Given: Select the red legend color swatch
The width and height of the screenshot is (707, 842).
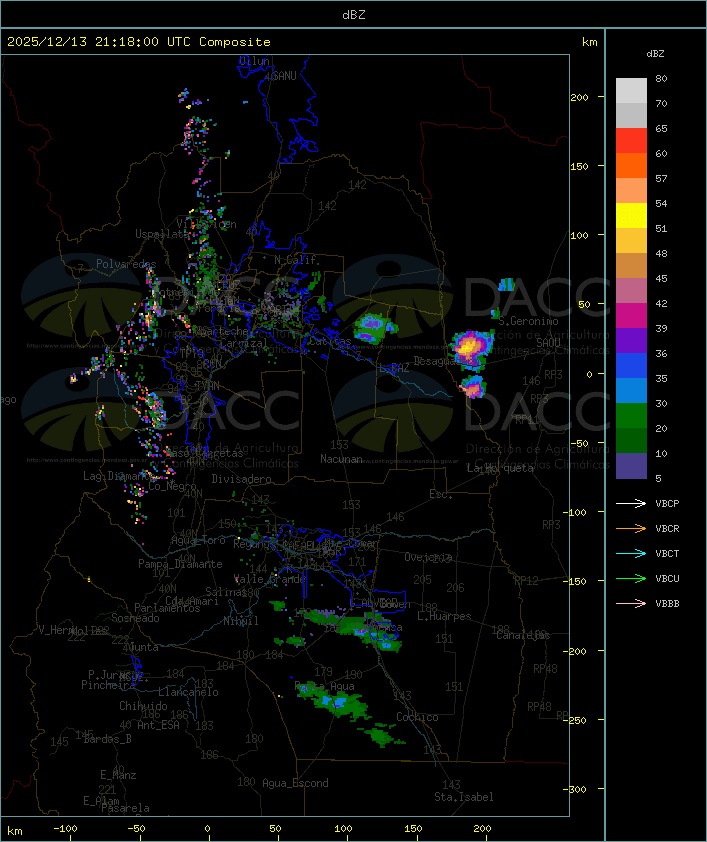Looking at the screenshot, I should [x=631, y=140].
